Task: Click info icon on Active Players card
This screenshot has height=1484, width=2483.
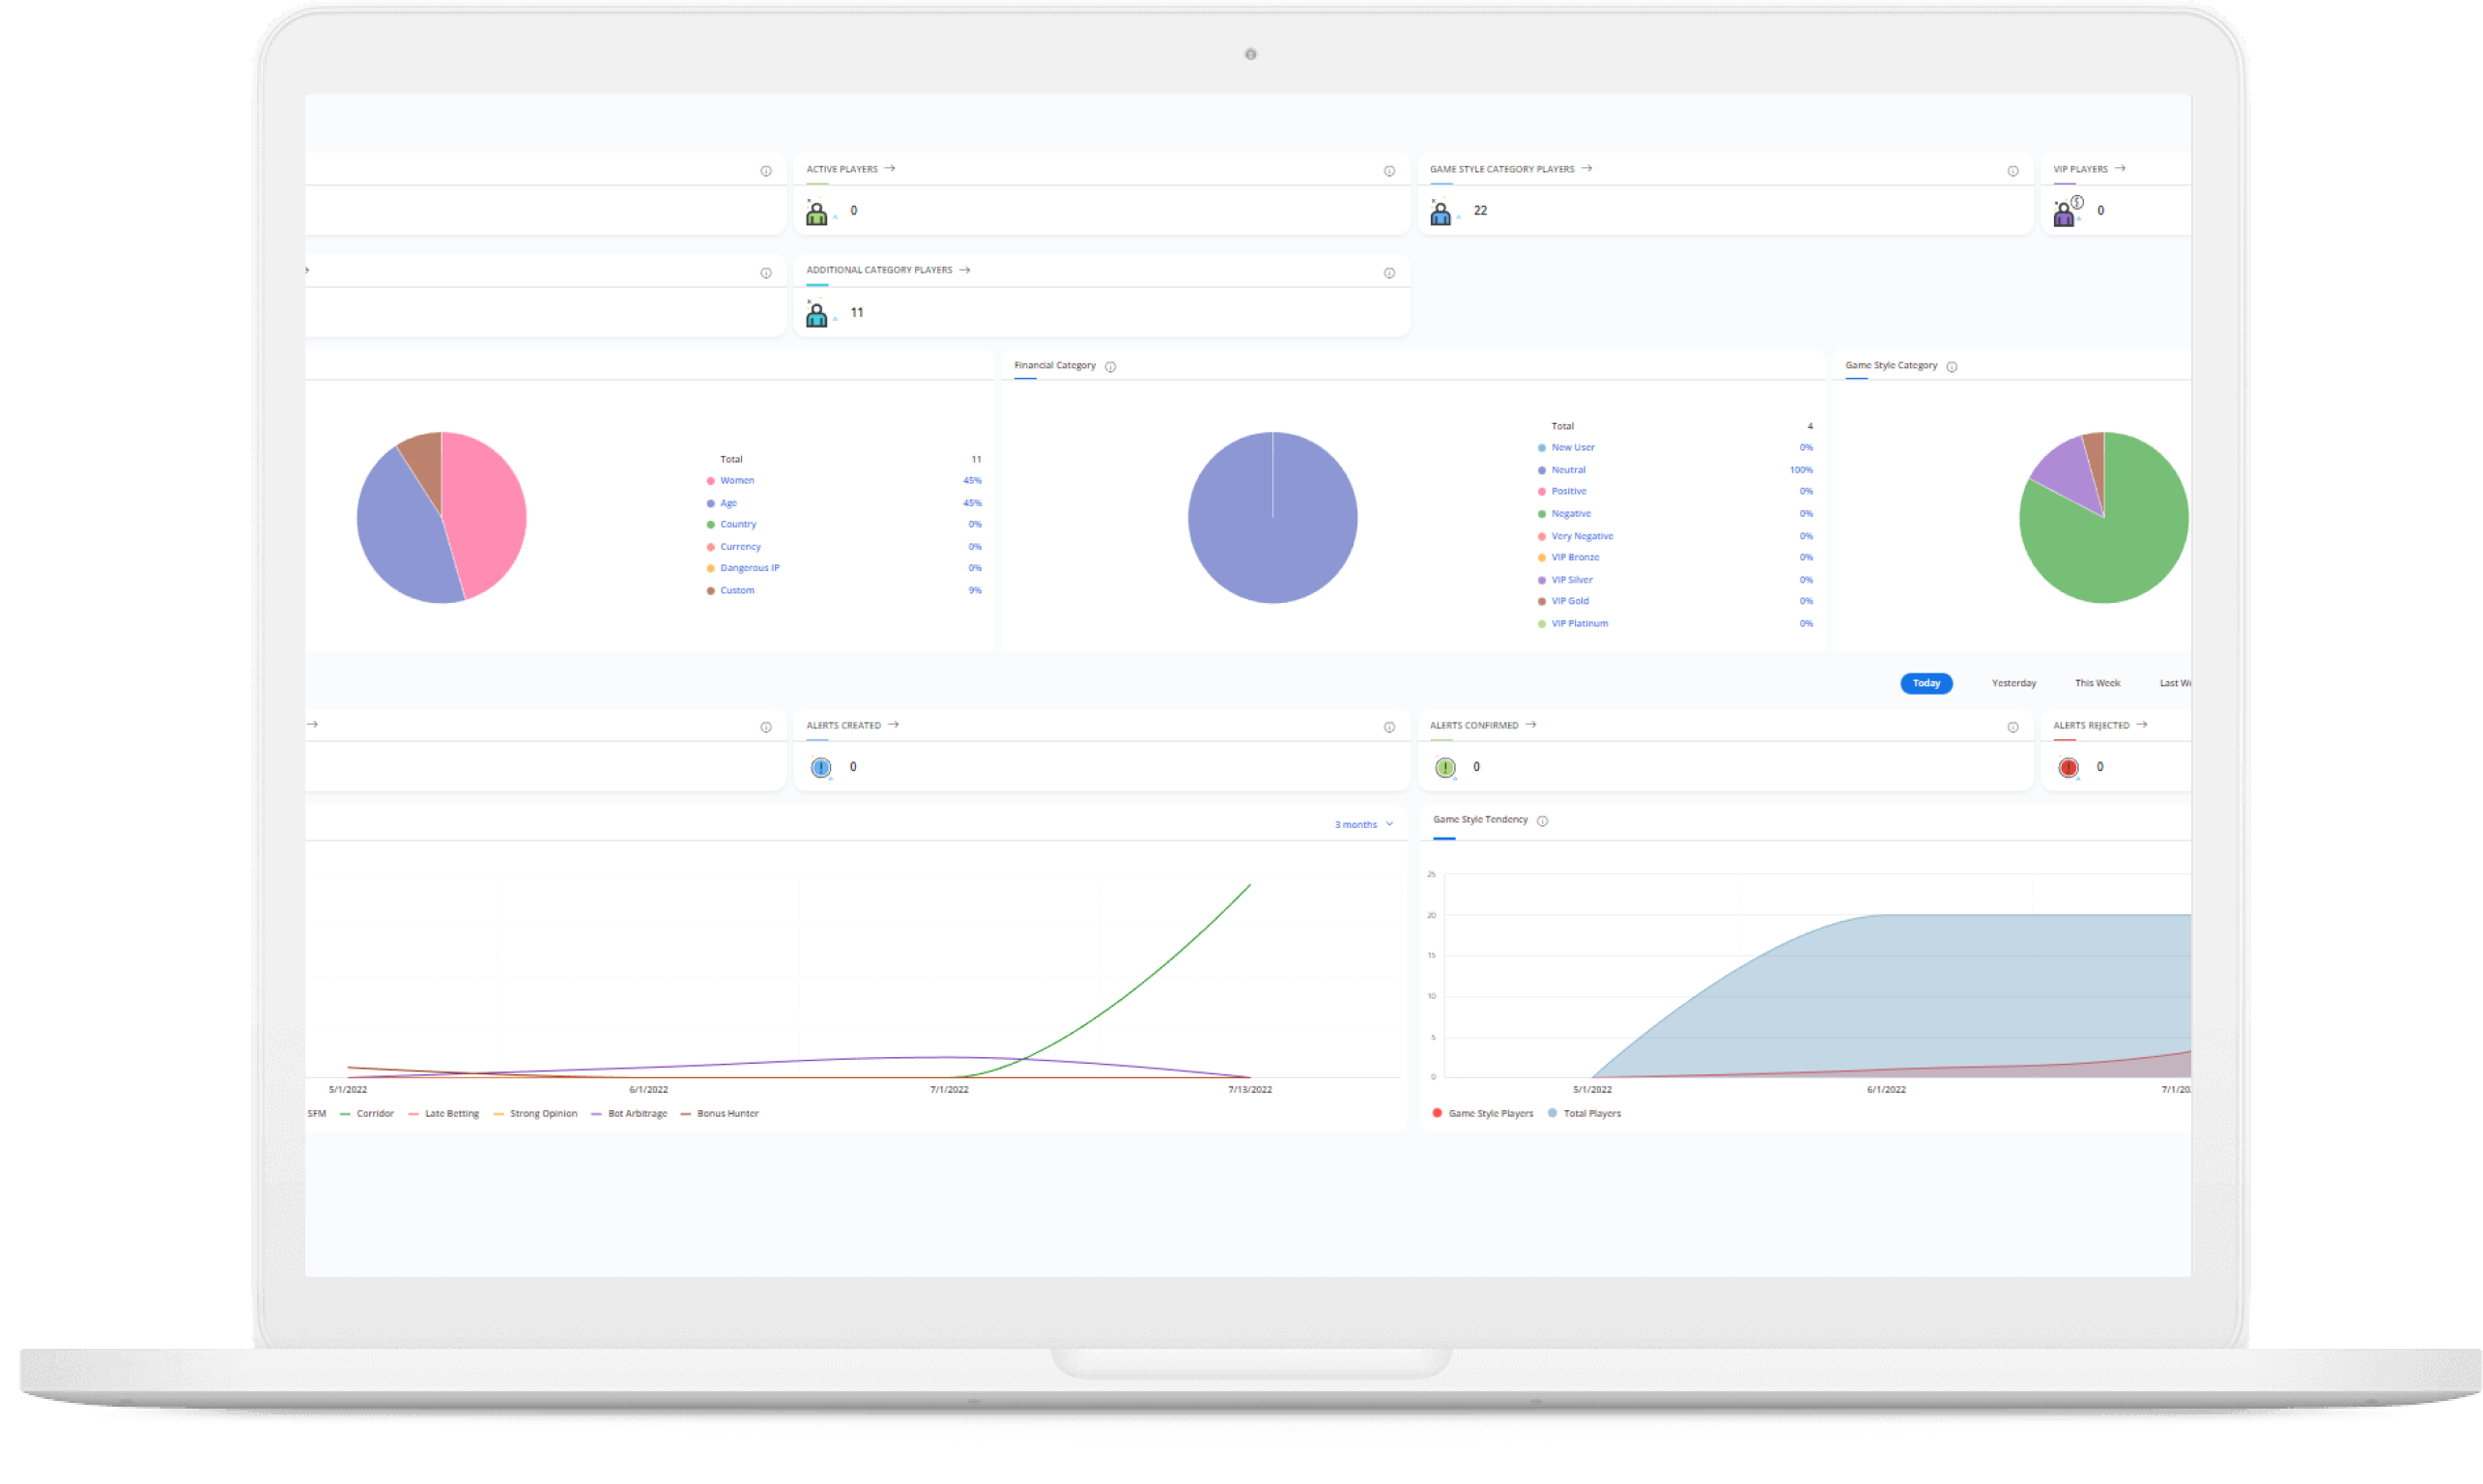Action: [1389, 171]
